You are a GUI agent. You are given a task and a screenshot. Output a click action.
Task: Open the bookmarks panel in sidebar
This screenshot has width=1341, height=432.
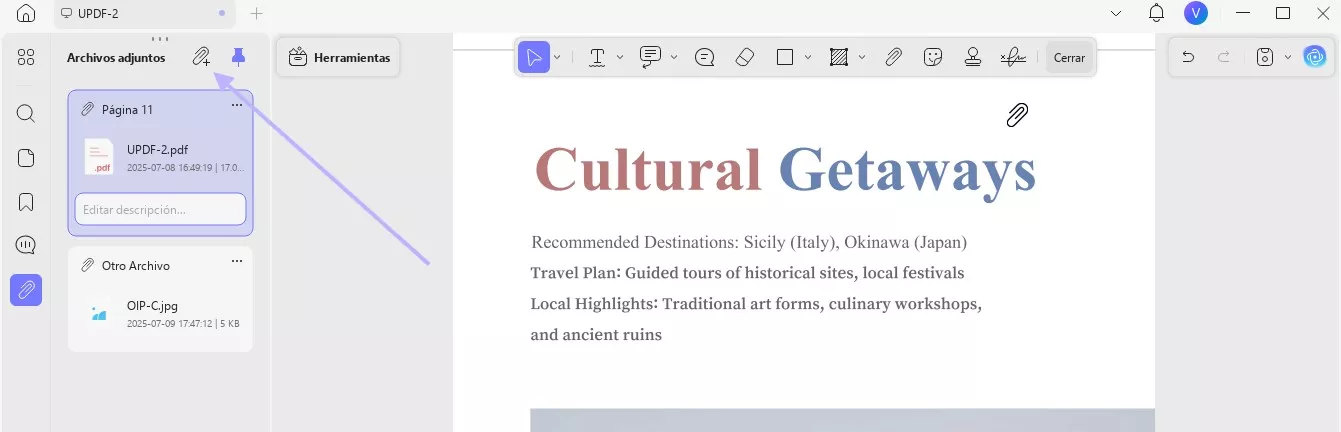pyautogui.click(x=26, y=202)
